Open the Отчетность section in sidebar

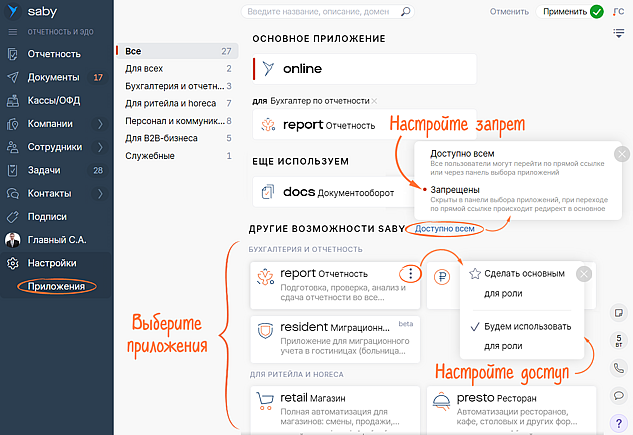[54, 54]
